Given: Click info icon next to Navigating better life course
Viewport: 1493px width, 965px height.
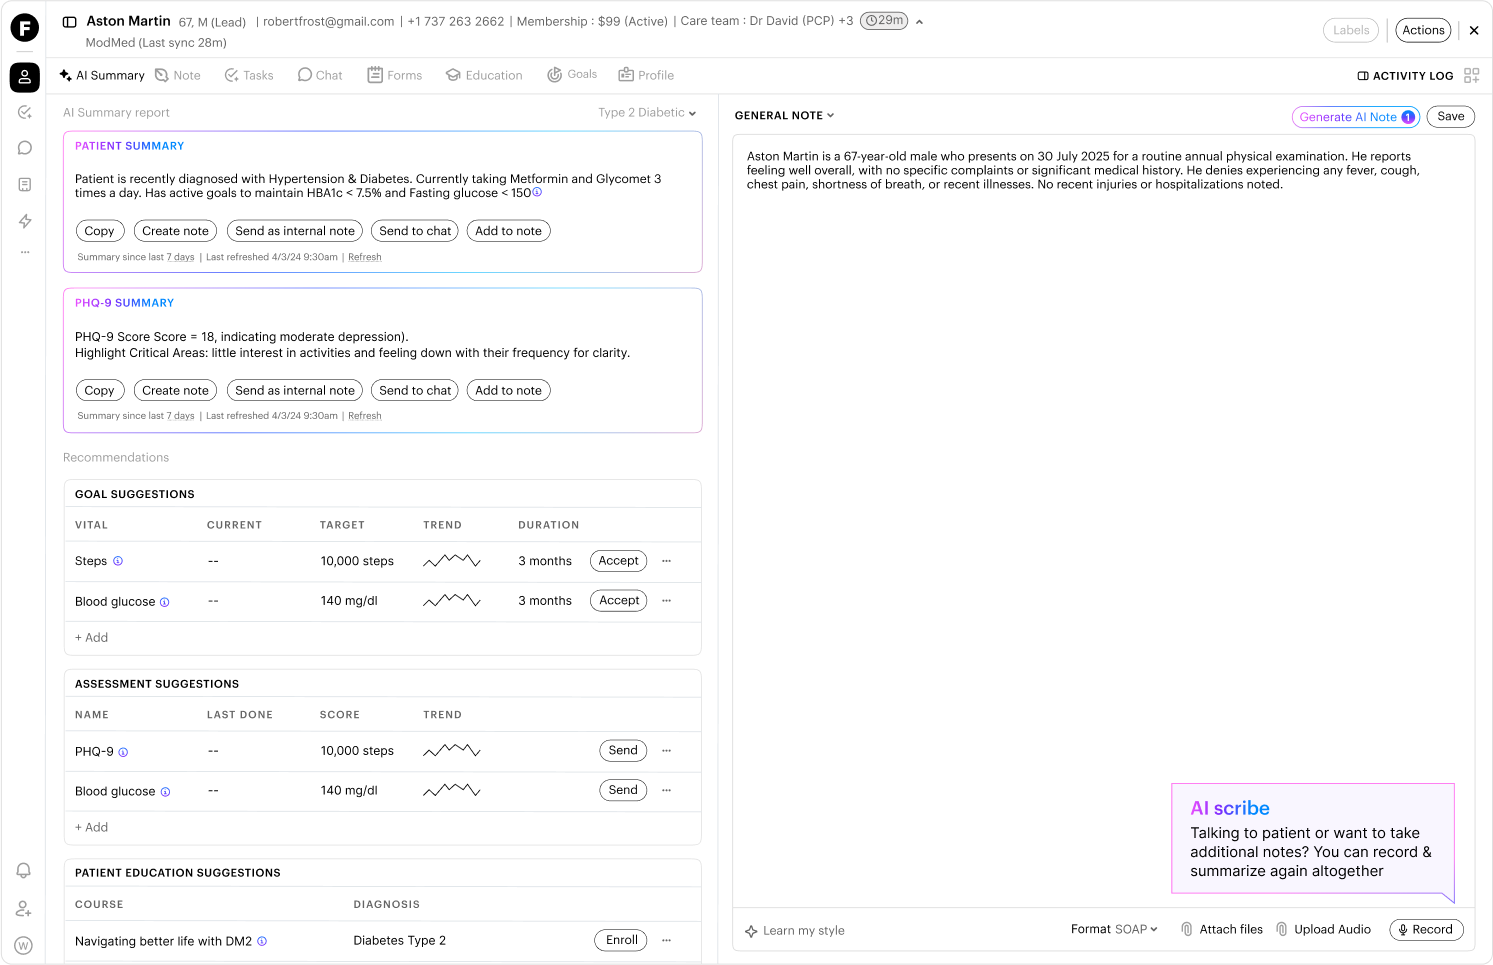Looking at the screenshot, I should tap(262, 941).
